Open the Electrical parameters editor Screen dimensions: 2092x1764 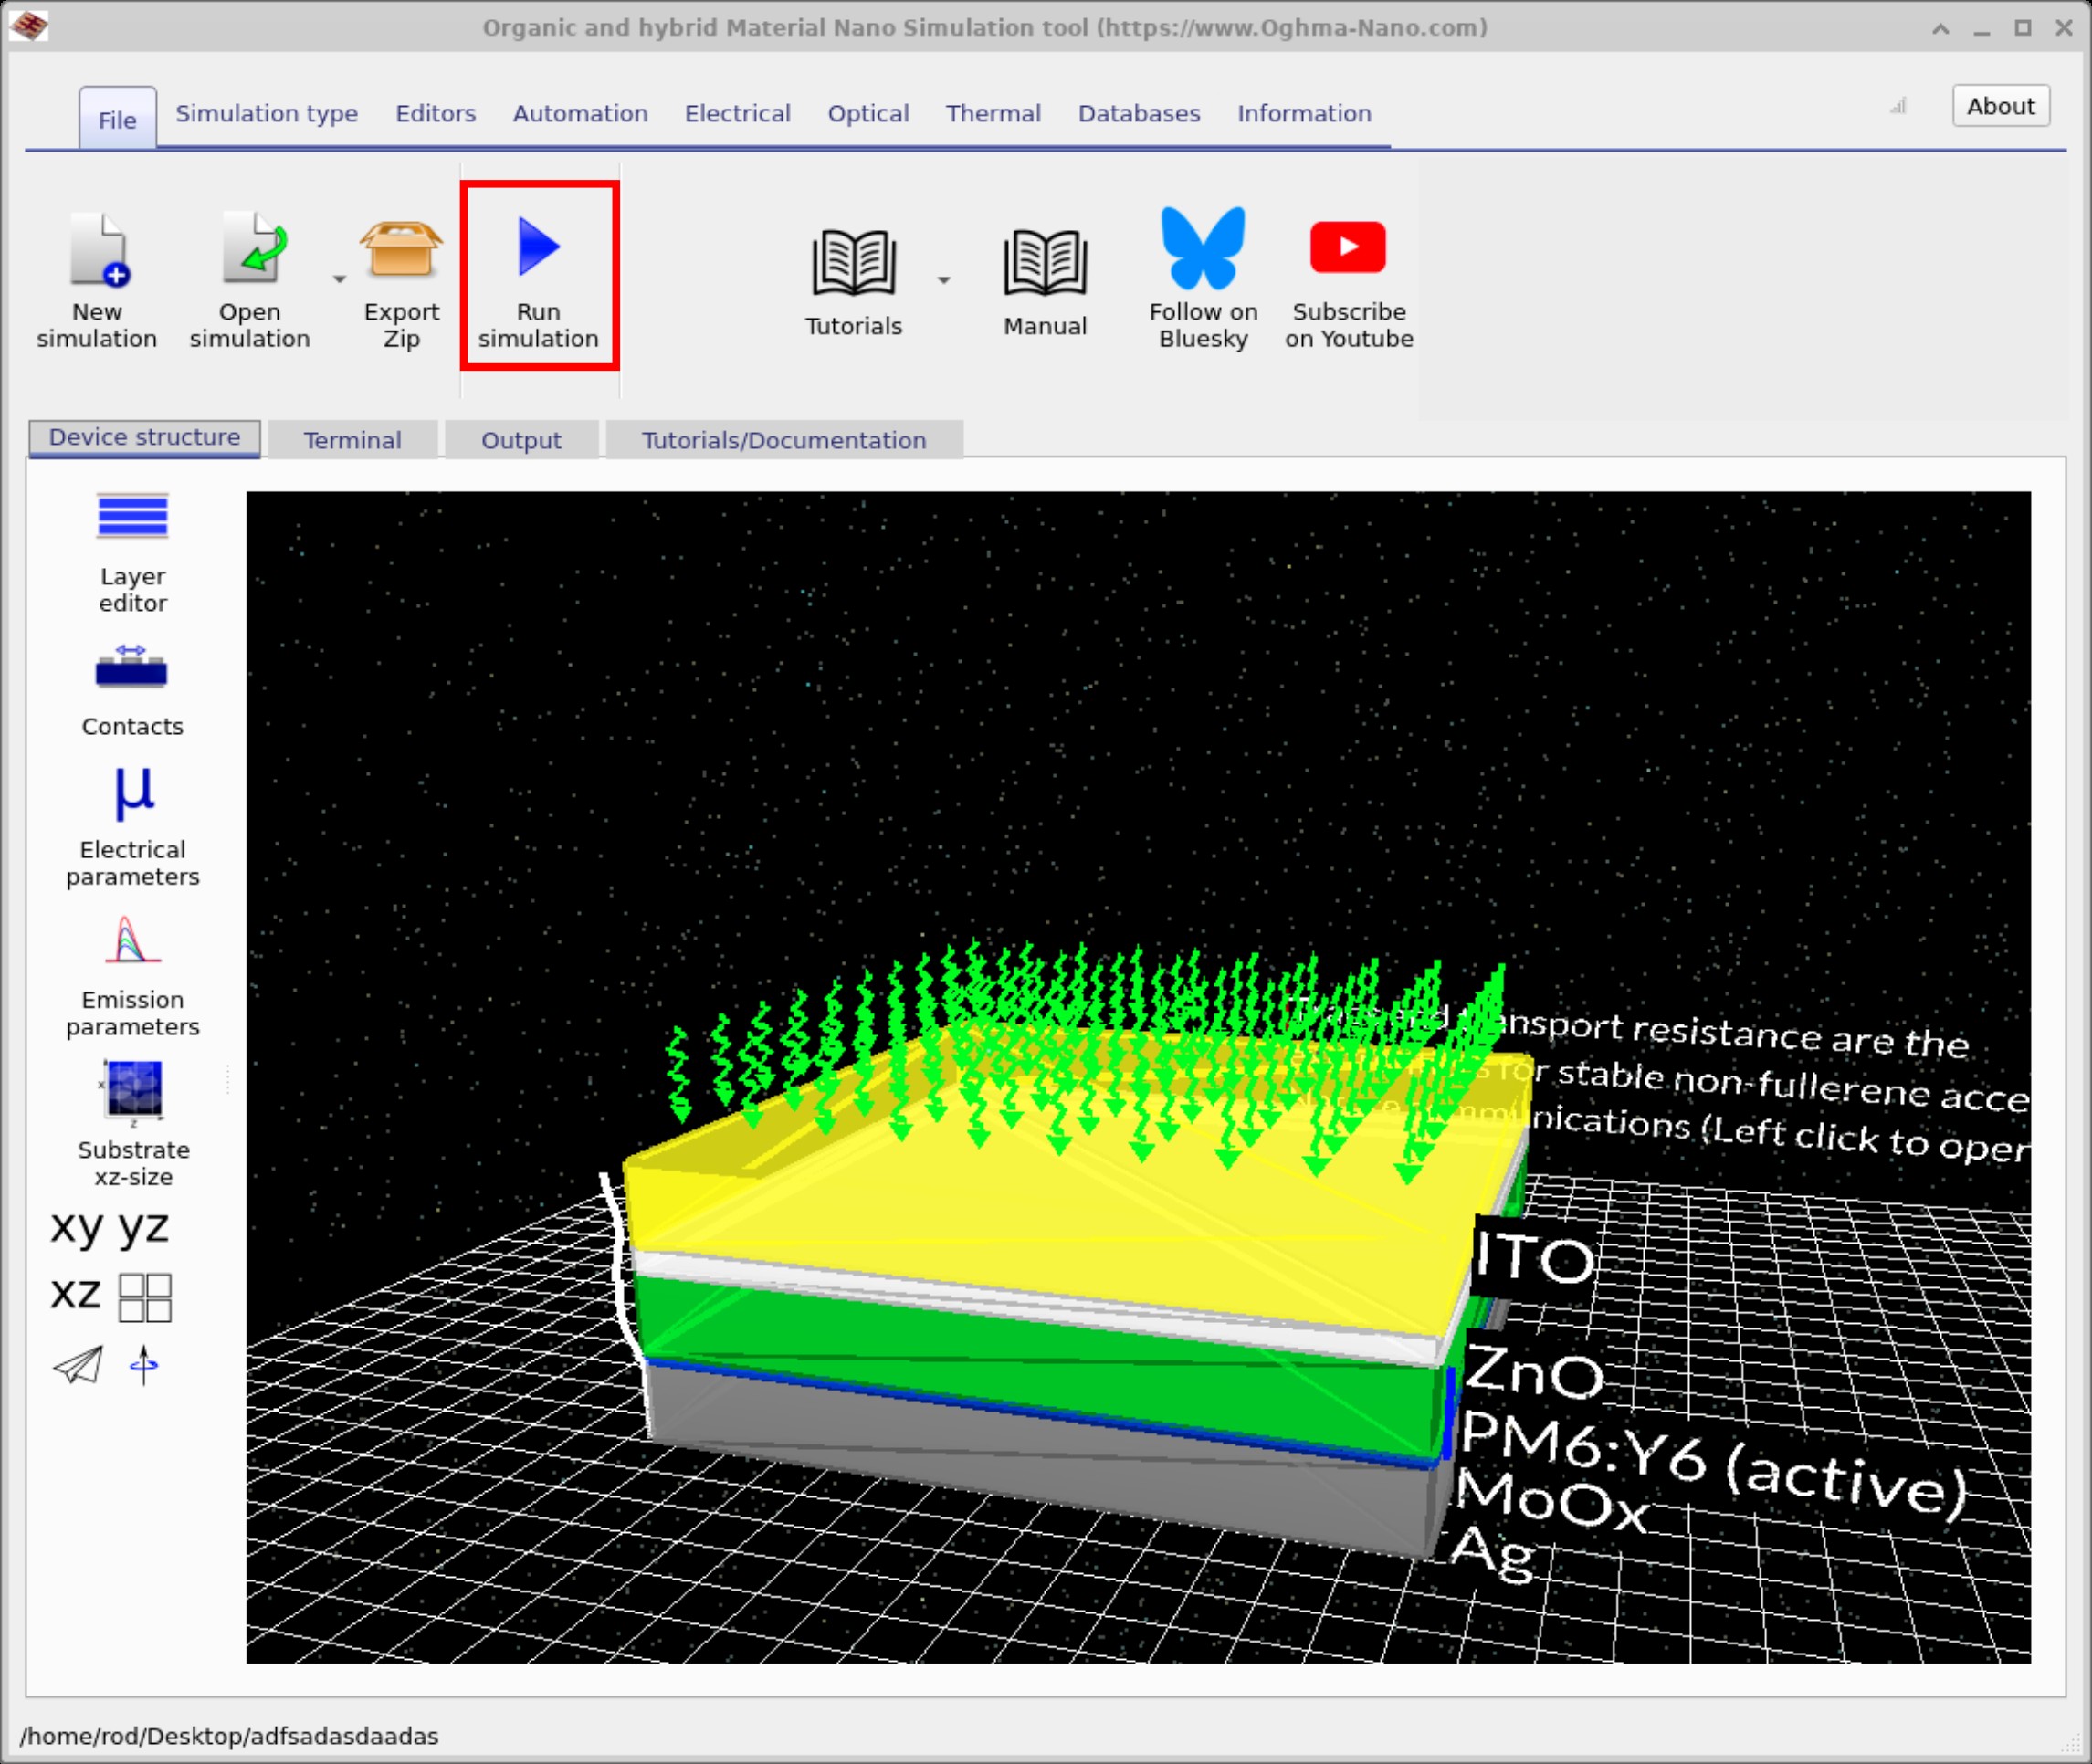click(132, 794)
